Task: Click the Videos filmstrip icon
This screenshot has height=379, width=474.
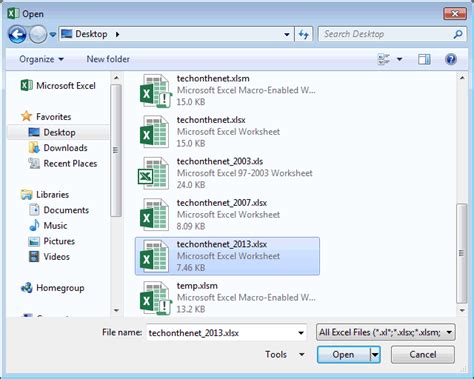Action: pyautogui.click(x=34, y=257)
